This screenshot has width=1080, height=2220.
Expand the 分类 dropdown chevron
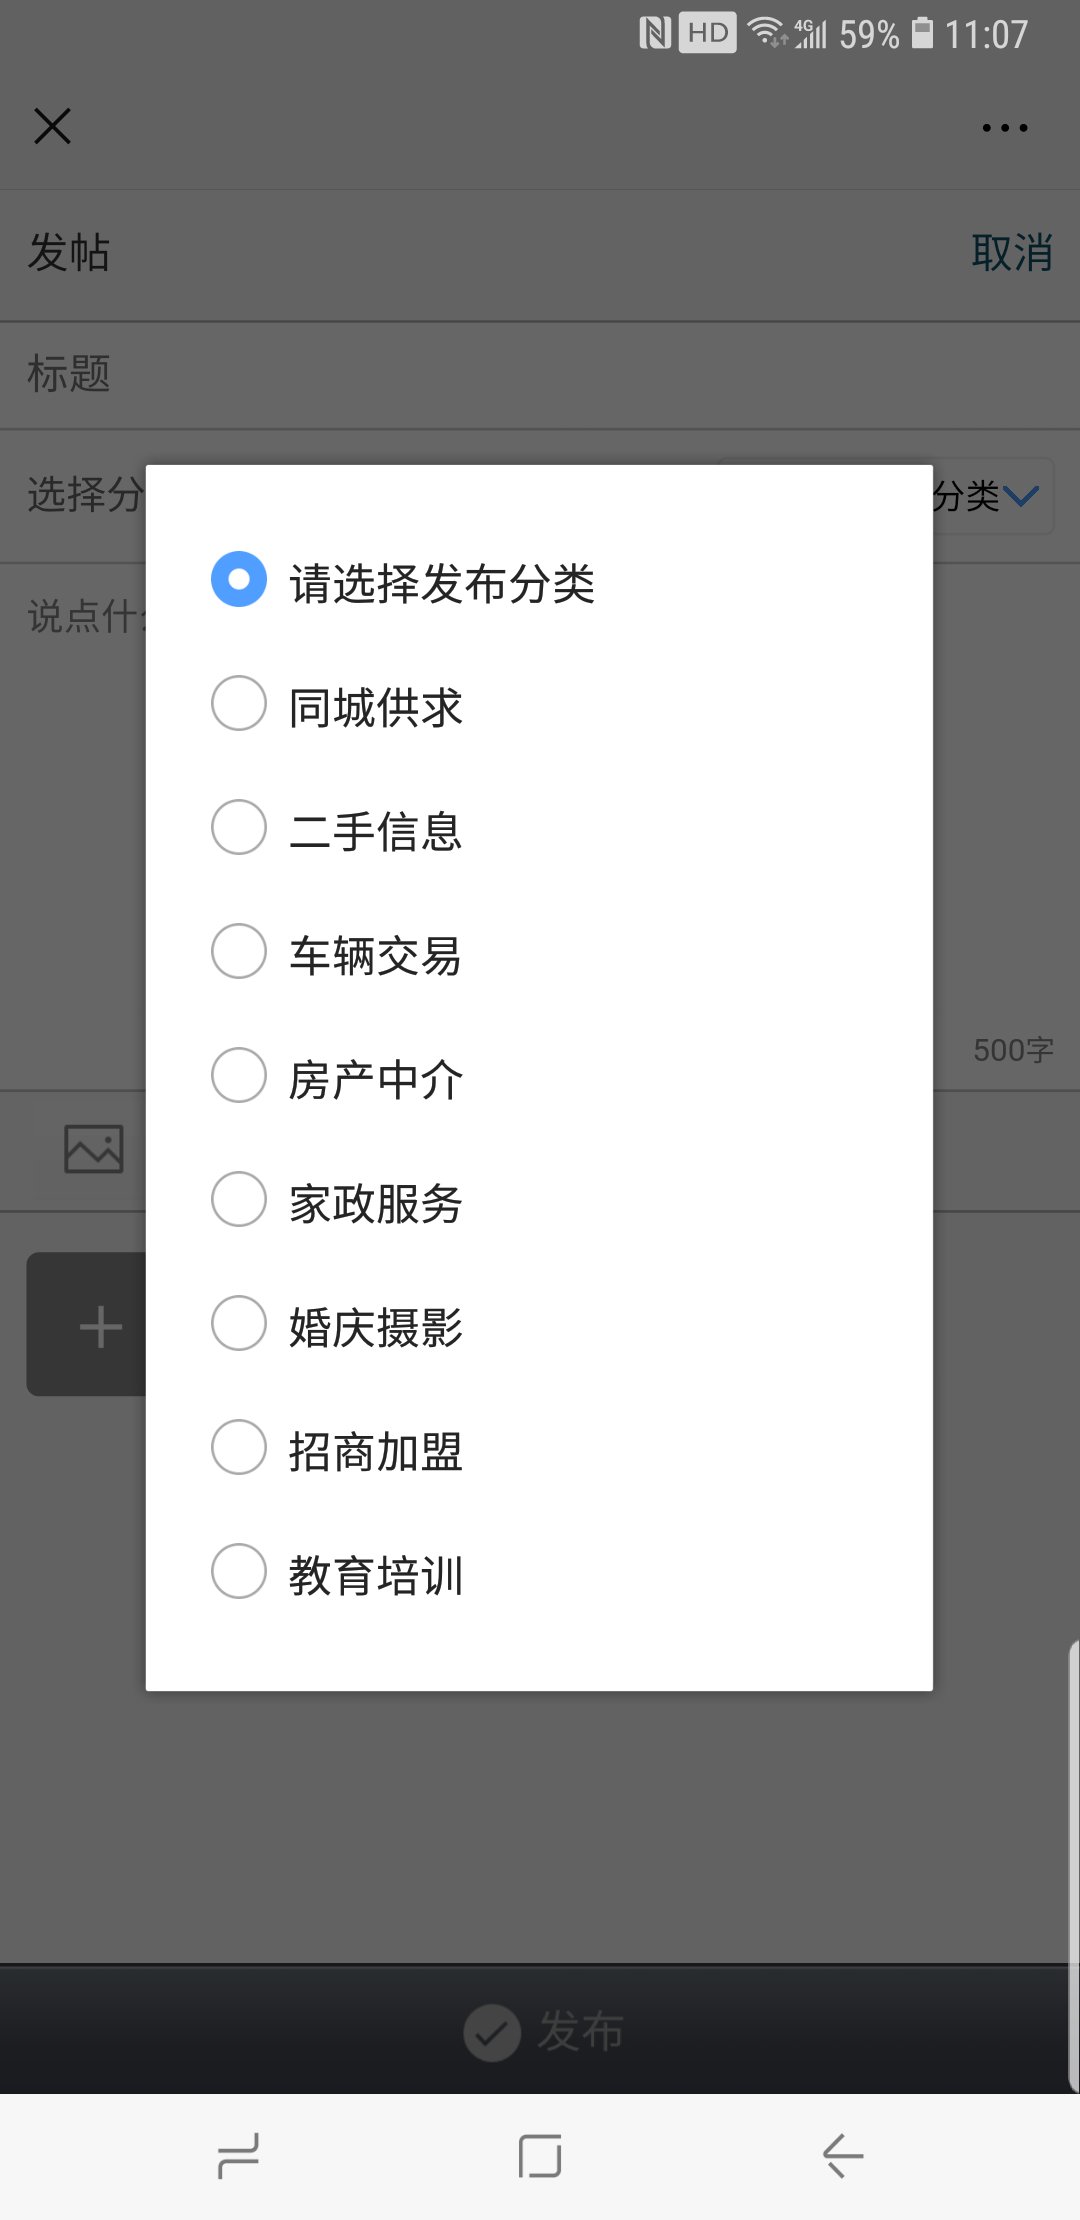tap(1022, 497)
